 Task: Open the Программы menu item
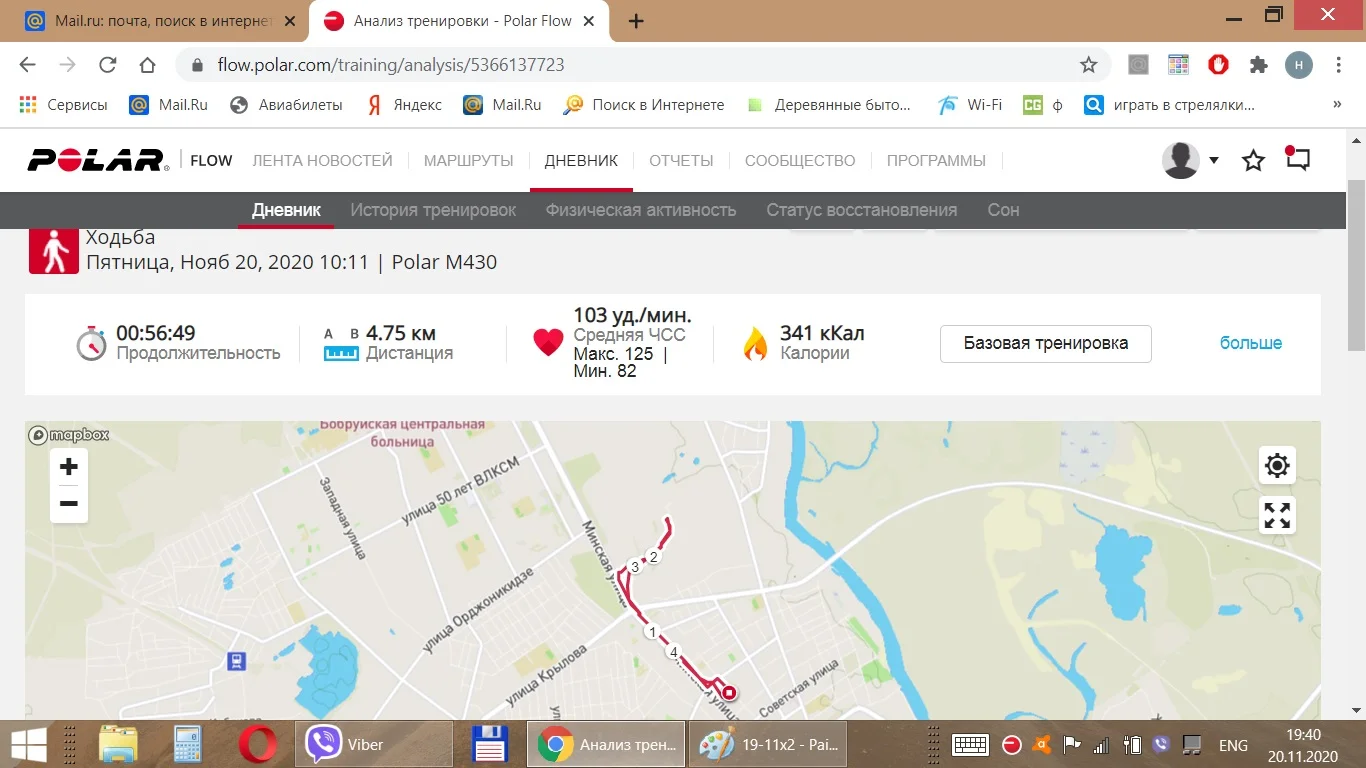point(936,160)
